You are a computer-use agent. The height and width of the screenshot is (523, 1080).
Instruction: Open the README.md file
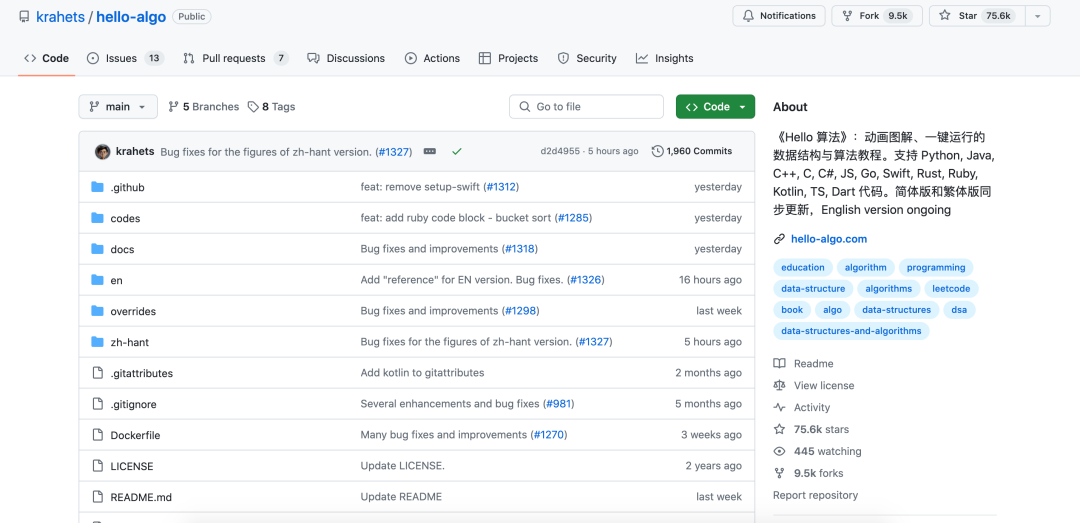tap(141, 497)
